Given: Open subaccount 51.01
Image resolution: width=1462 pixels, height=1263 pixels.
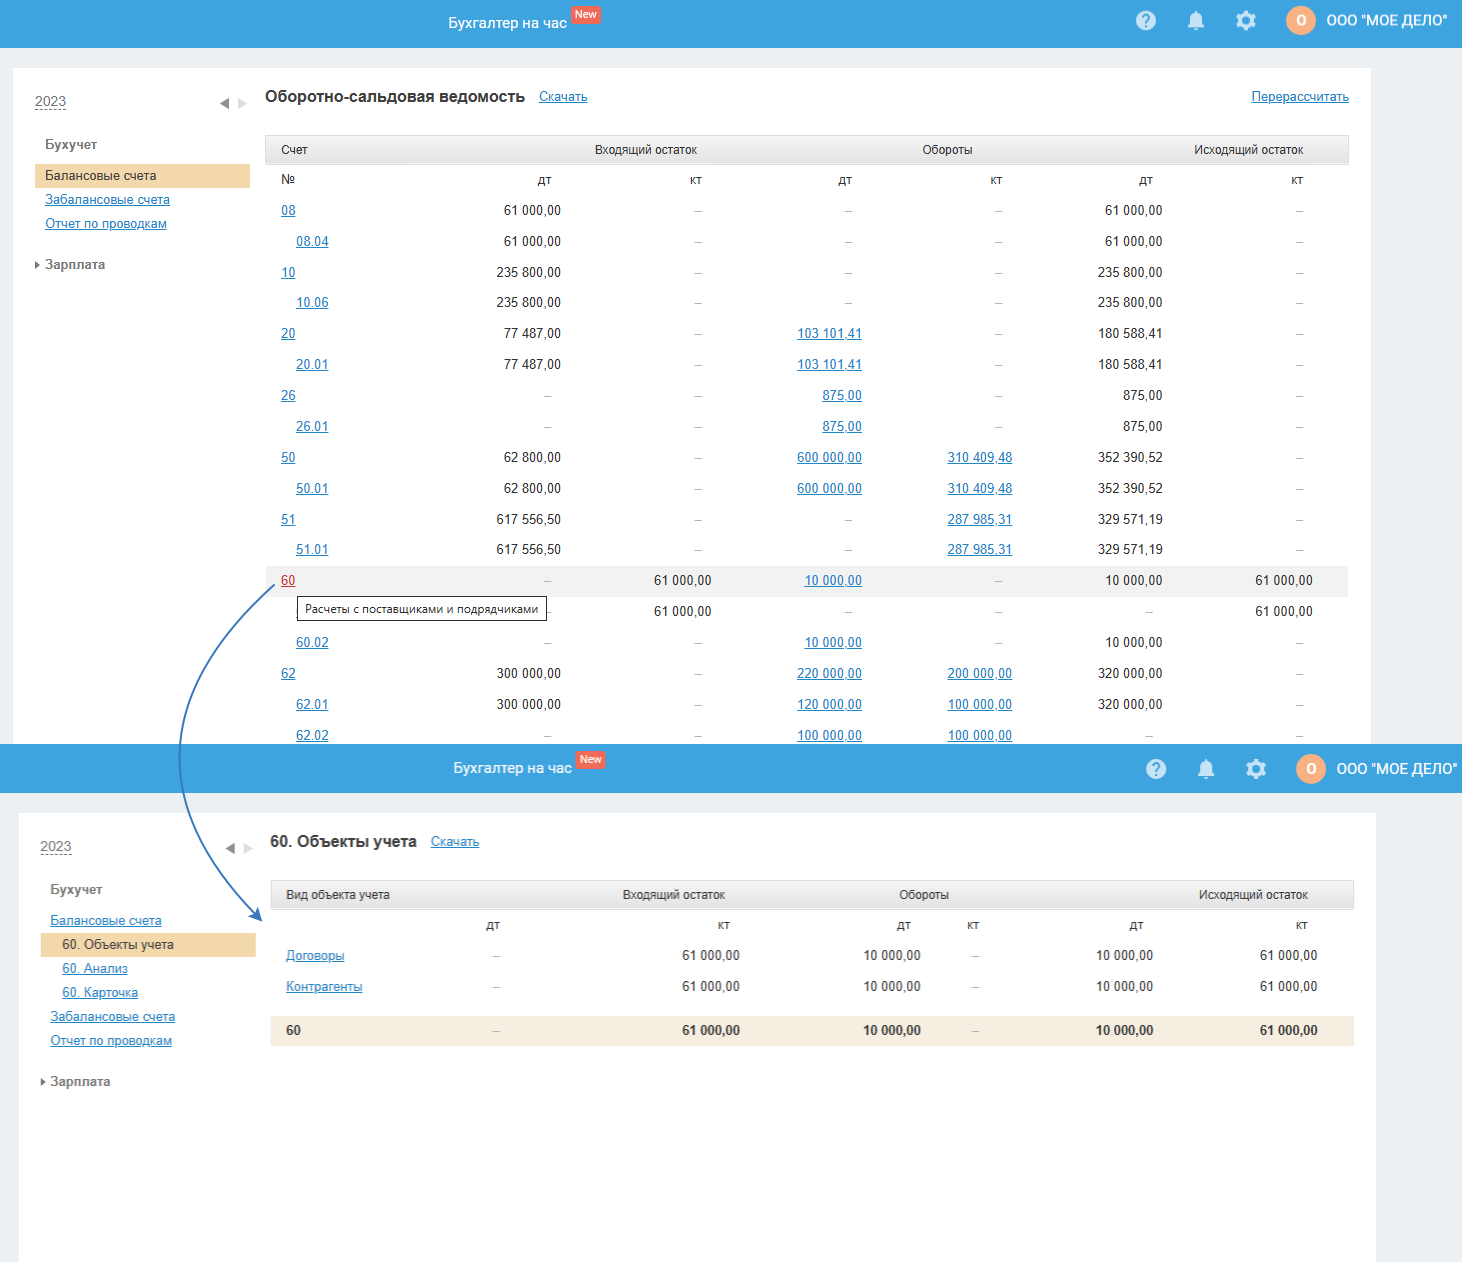Looking at the screenshot, I should coord(312,550).
